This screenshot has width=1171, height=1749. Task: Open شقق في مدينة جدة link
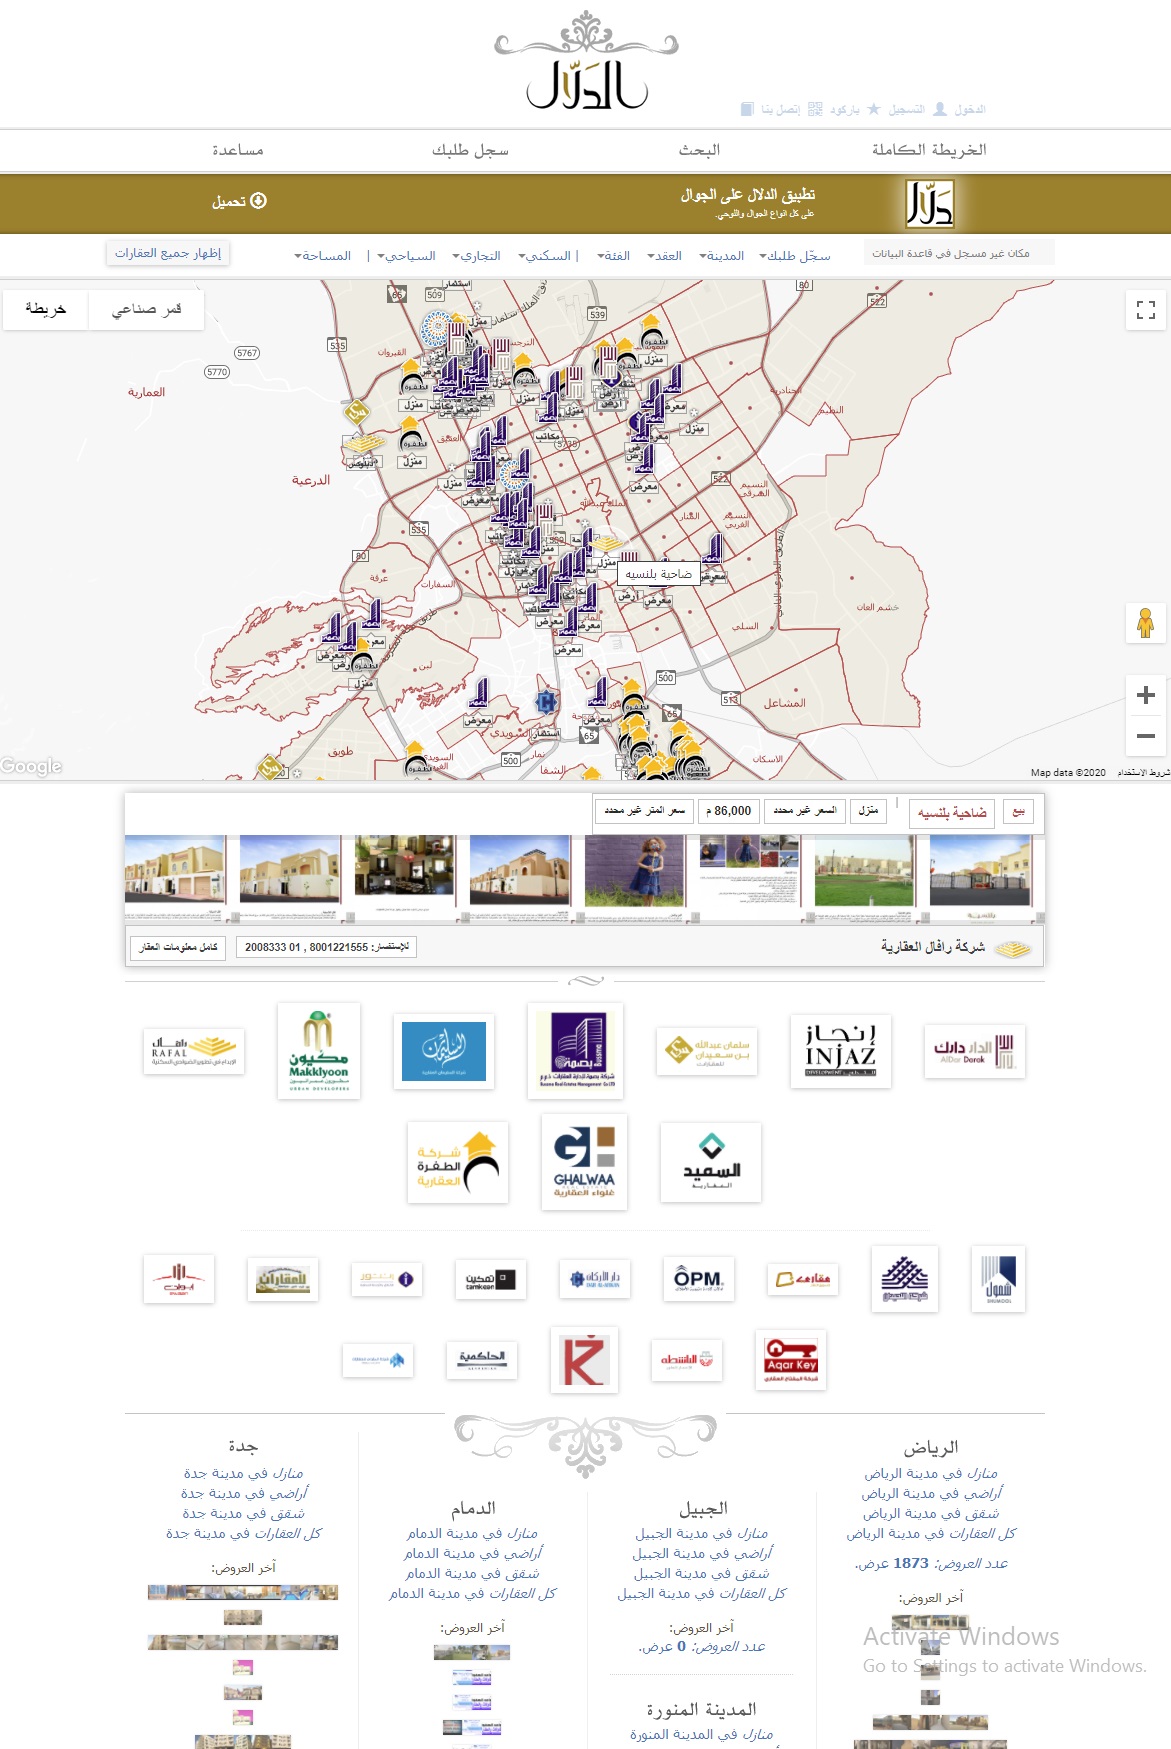(x=243, y=1513)
